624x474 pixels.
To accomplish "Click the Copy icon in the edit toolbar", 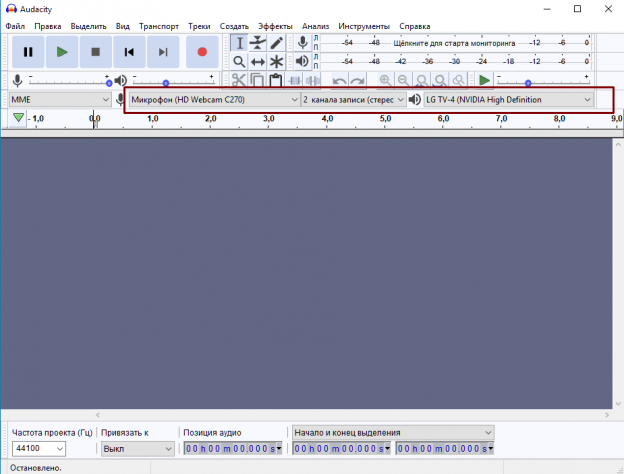I will [x=257, y=80].
